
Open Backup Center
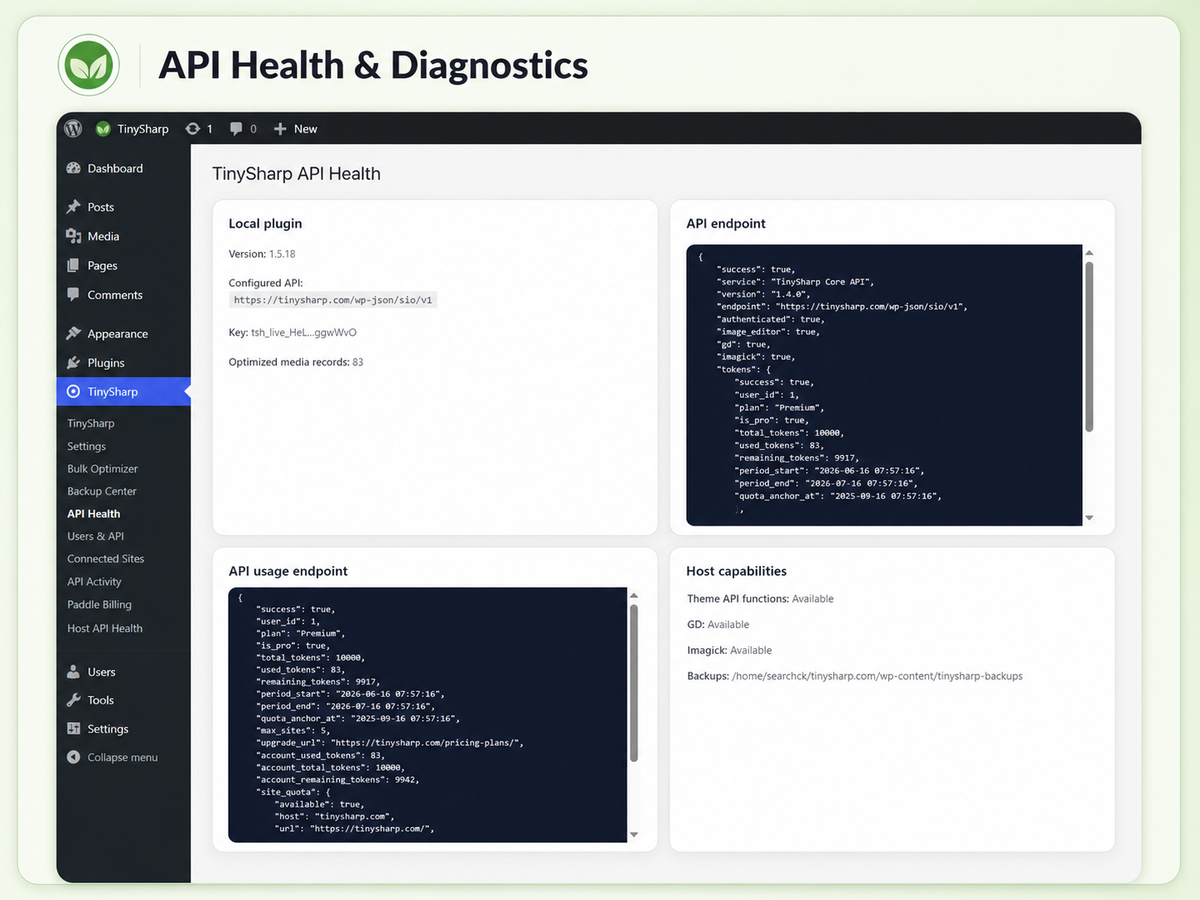[102, 492]
